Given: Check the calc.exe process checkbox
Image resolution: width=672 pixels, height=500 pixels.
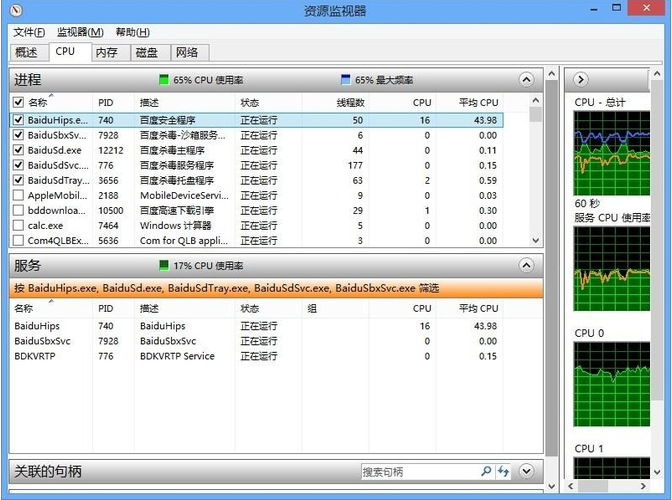Looking at the screenshot, I should pyautogui.click(x=18, y=225).
